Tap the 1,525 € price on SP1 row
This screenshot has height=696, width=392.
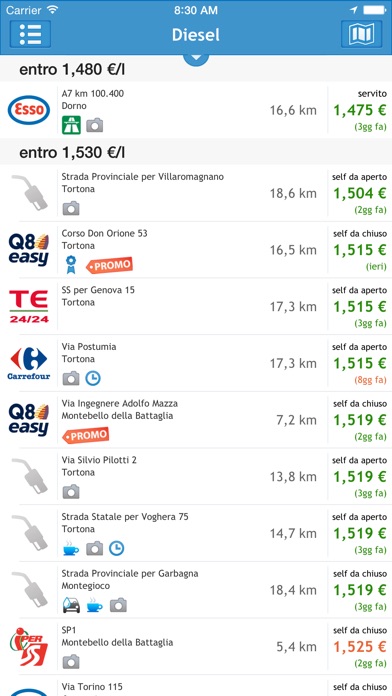pyautogui.click(x=360, y=647)
